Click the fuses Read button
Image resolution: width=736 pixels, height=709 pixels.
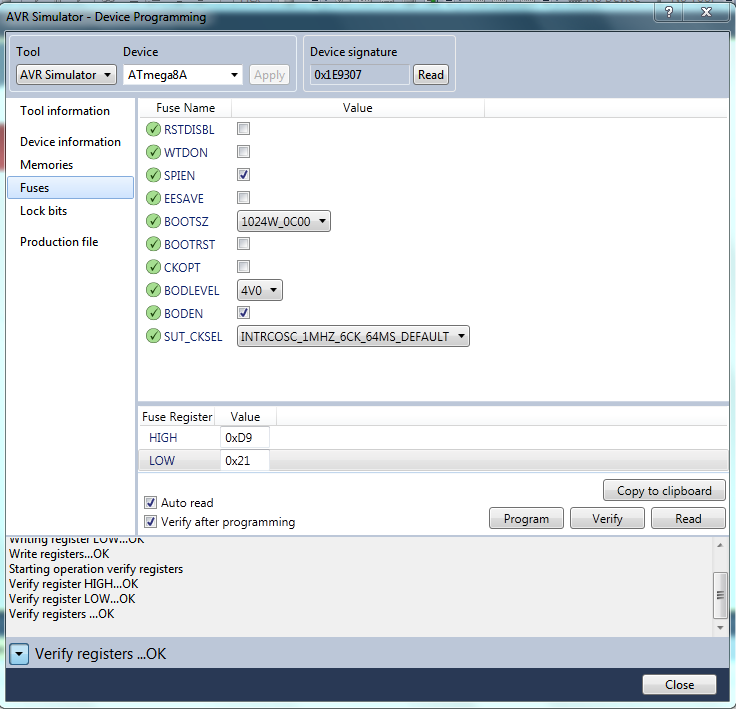pos(688,518)
